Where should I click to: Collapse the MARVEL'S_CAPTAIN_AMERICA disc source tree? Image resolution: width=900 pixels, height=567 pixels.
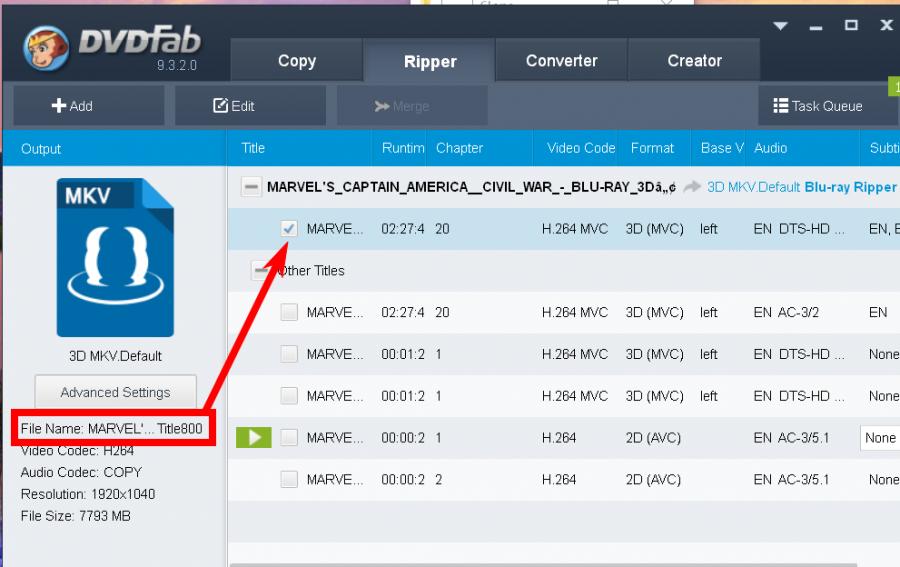[x=251, y=187]
